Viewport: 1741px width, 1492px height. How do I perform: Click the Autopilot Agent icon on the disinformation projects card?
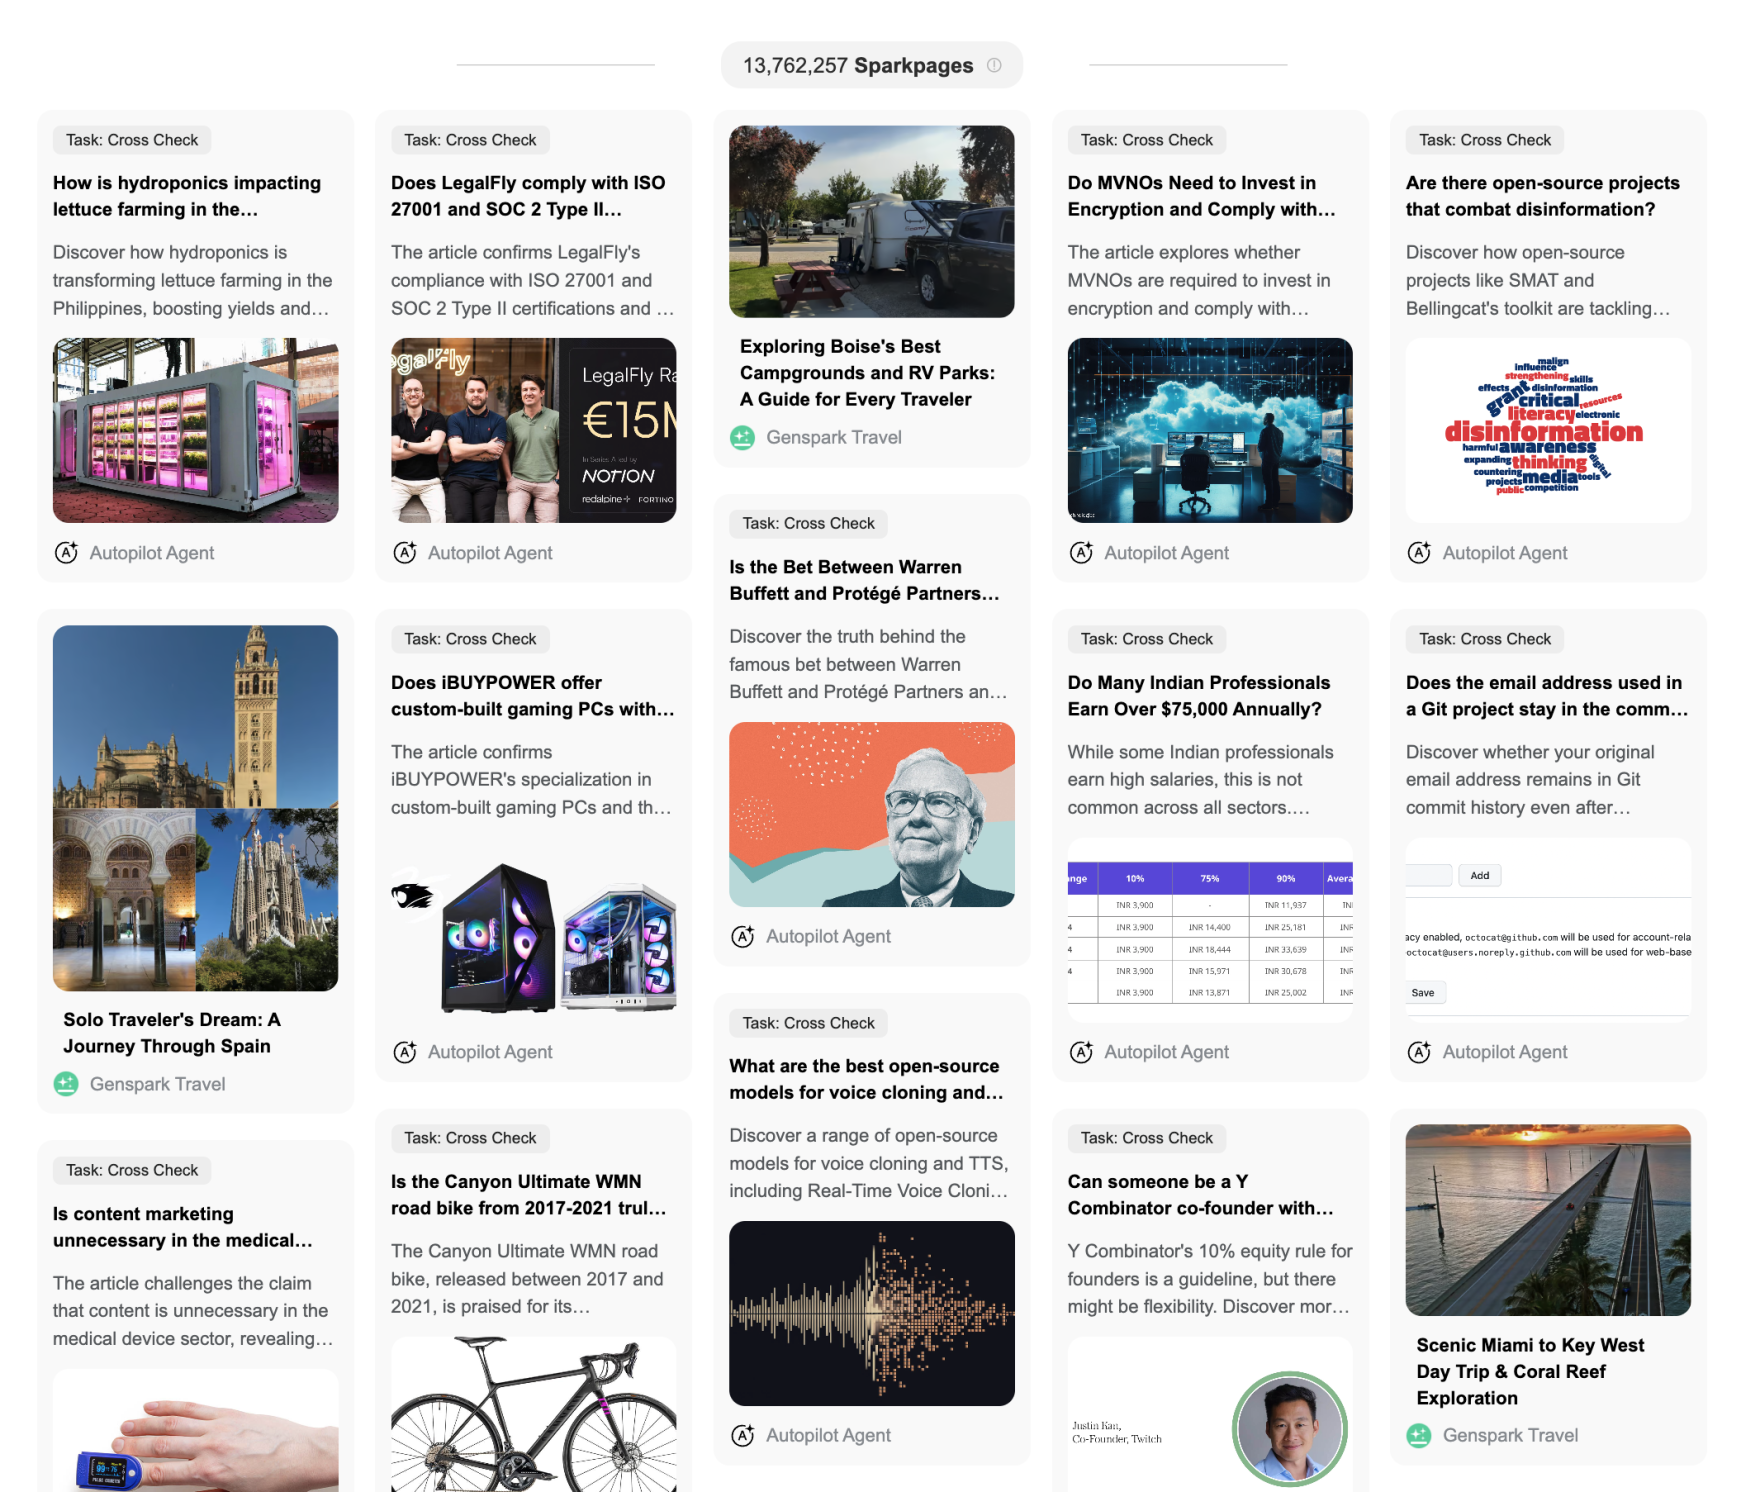[1419, 553]
